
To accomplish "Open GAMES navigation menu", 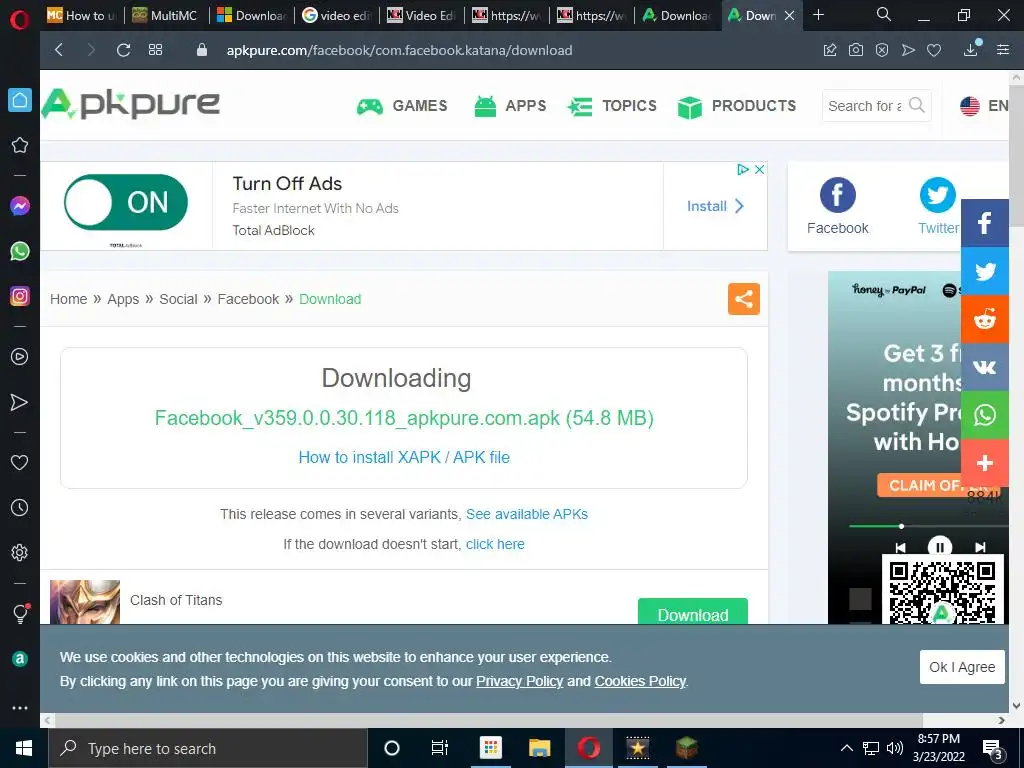I will (x=402, y=106).
